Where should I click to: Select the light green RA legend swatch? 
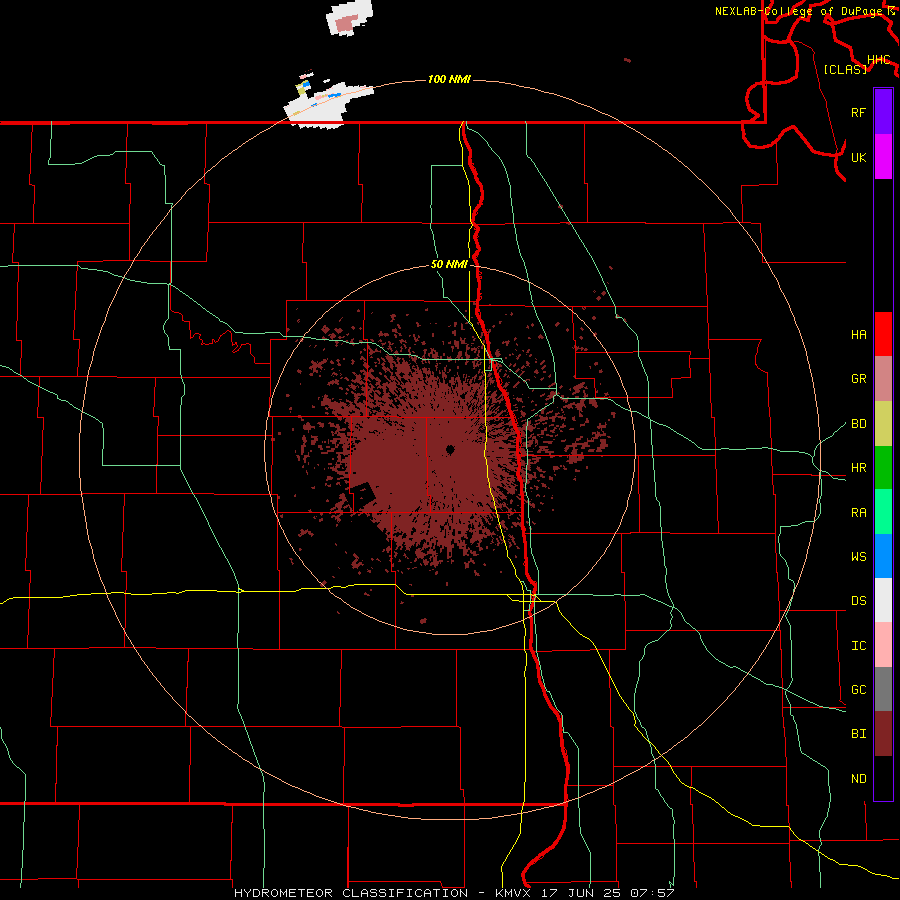pos(883,512)
